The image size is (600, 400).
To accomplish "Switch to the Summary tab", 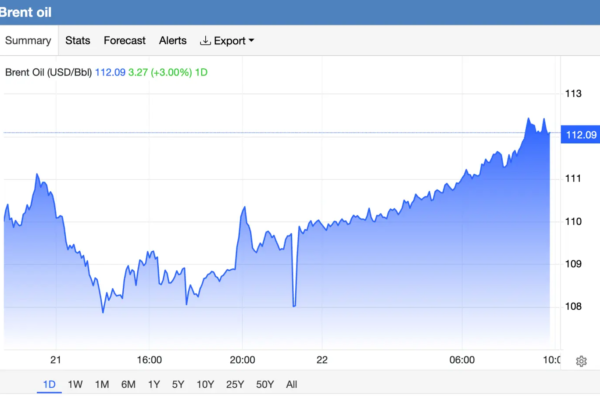I will (28, 40).
